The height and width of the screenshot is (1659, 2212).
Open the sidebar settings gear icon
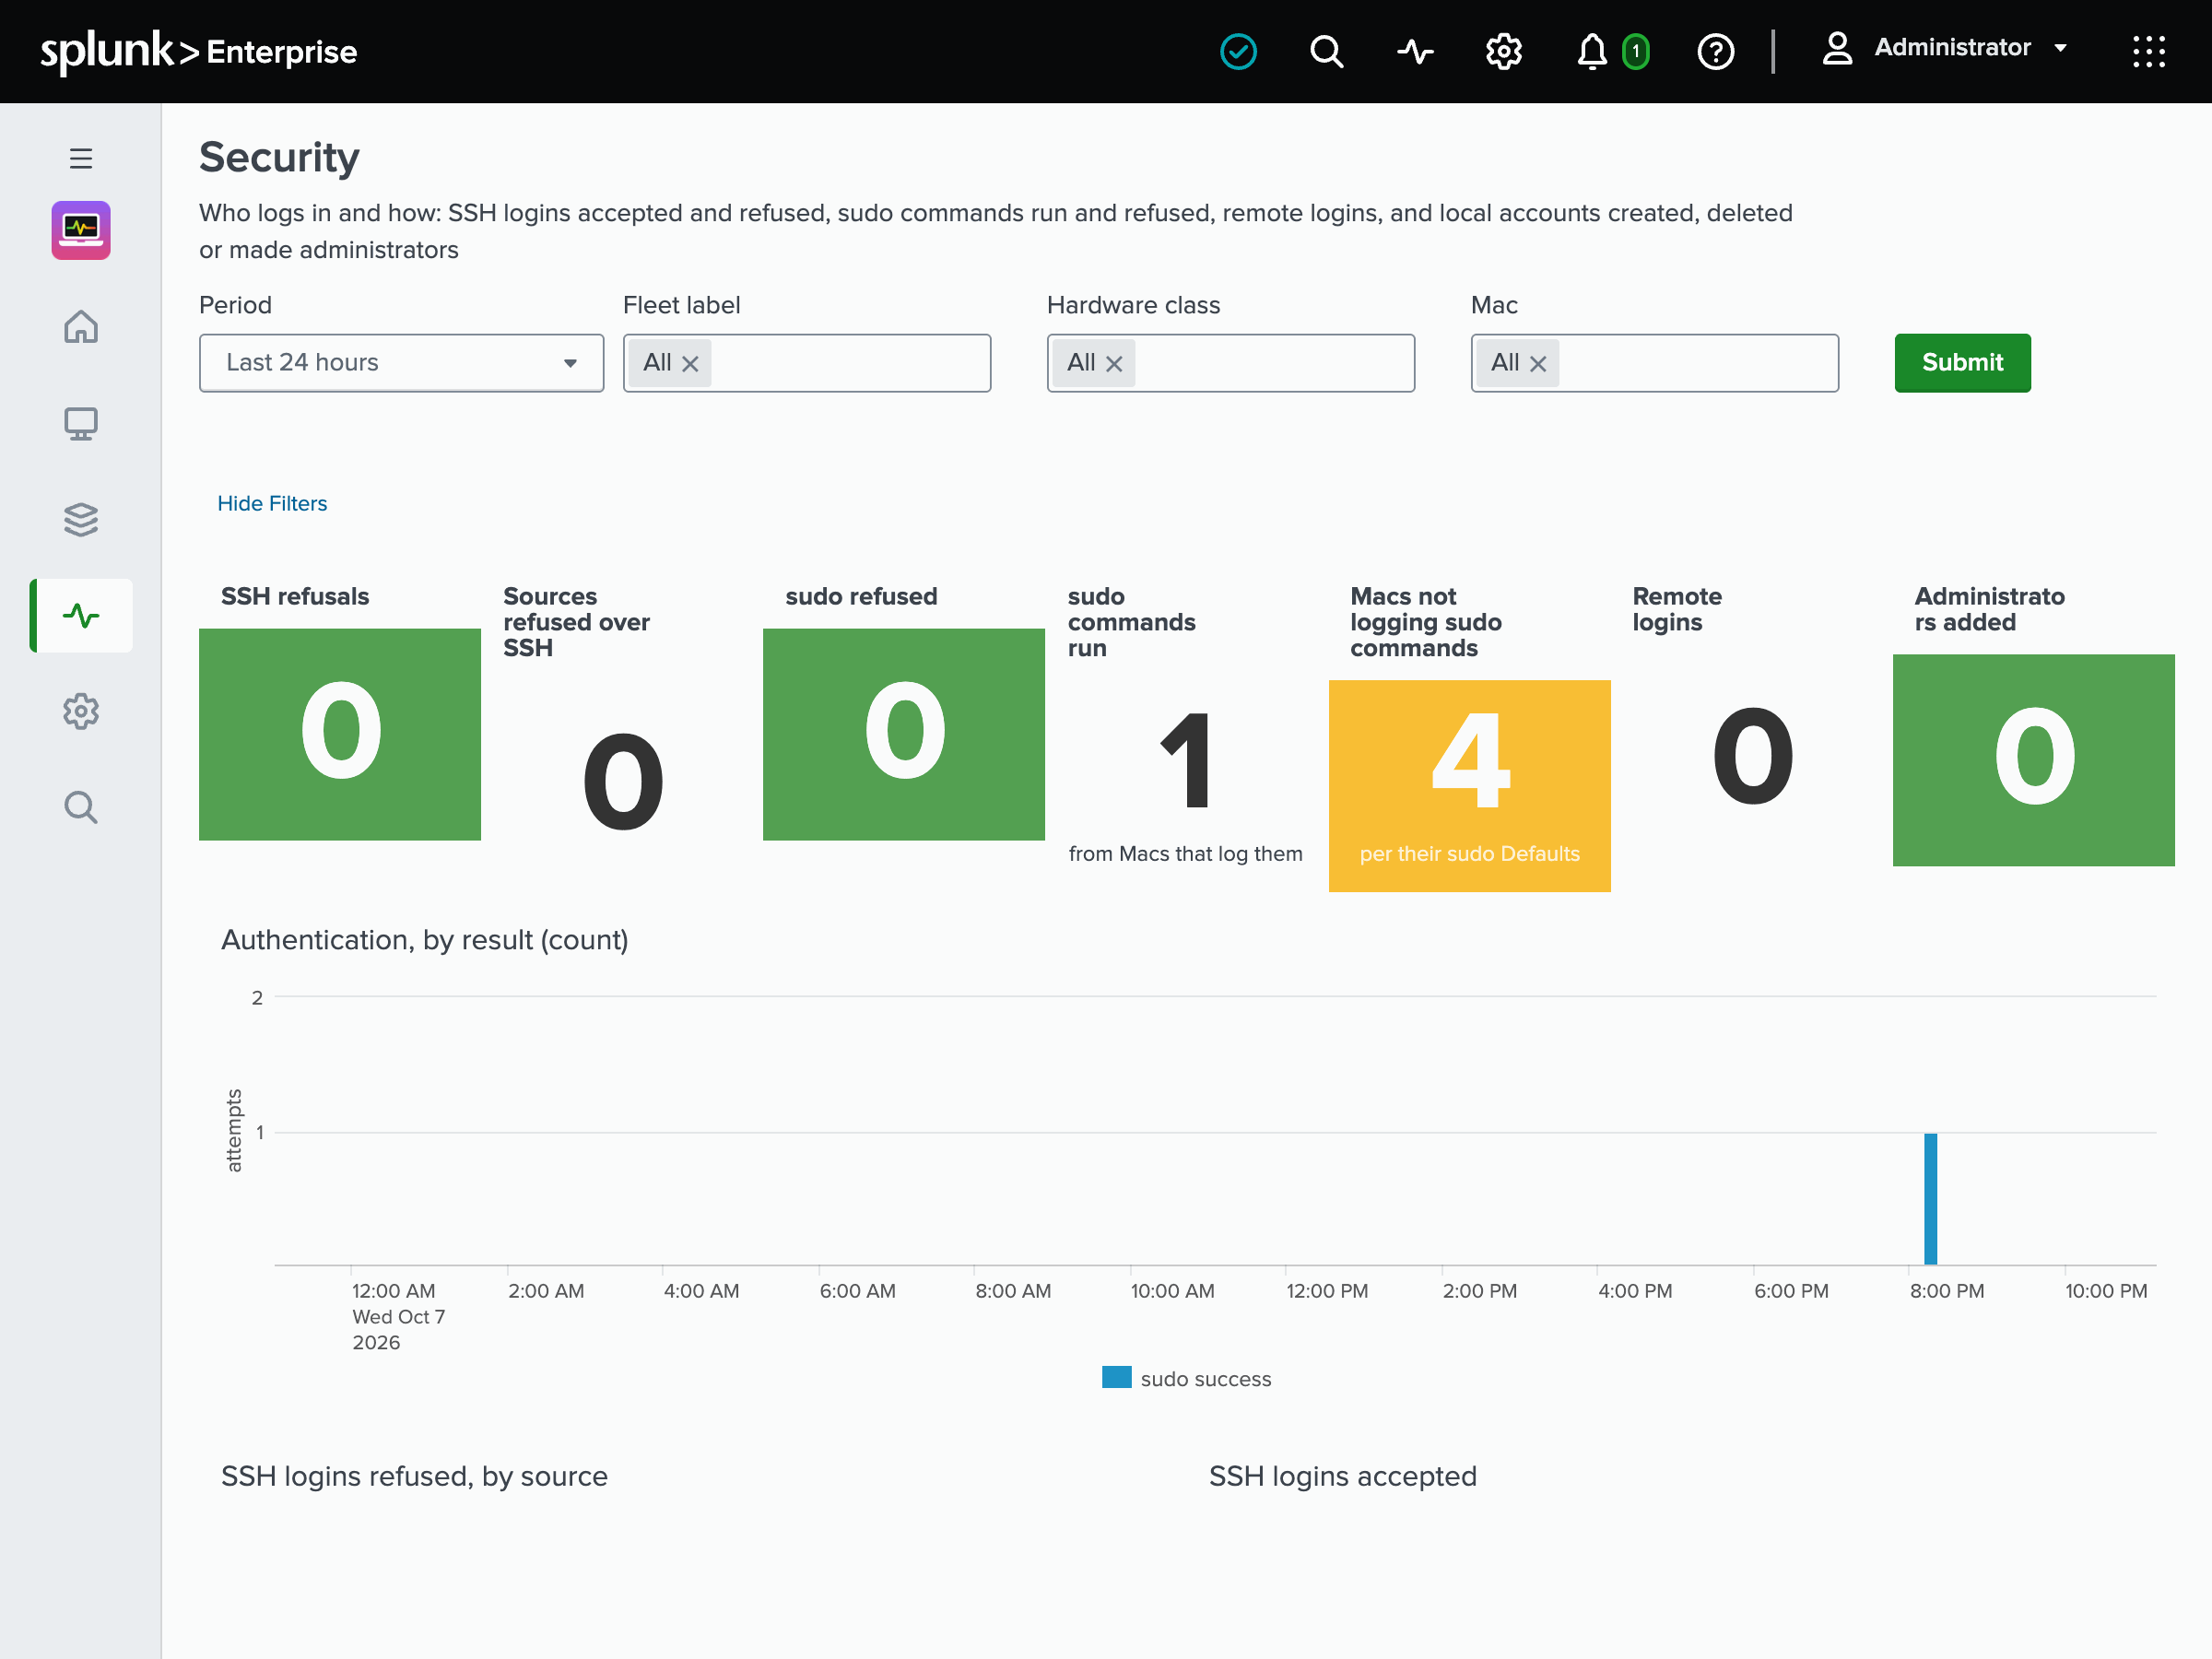(81, 711)
